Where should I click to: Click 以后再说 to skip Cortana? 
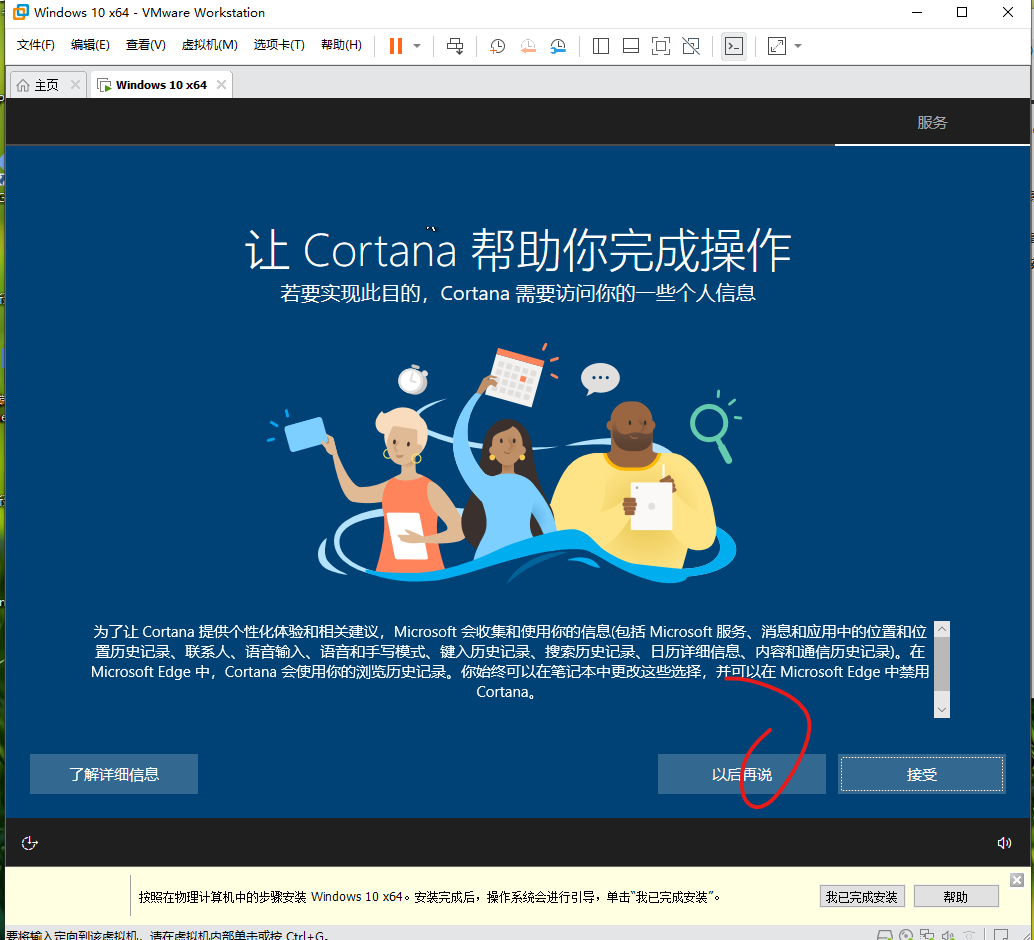click(742, 774)
